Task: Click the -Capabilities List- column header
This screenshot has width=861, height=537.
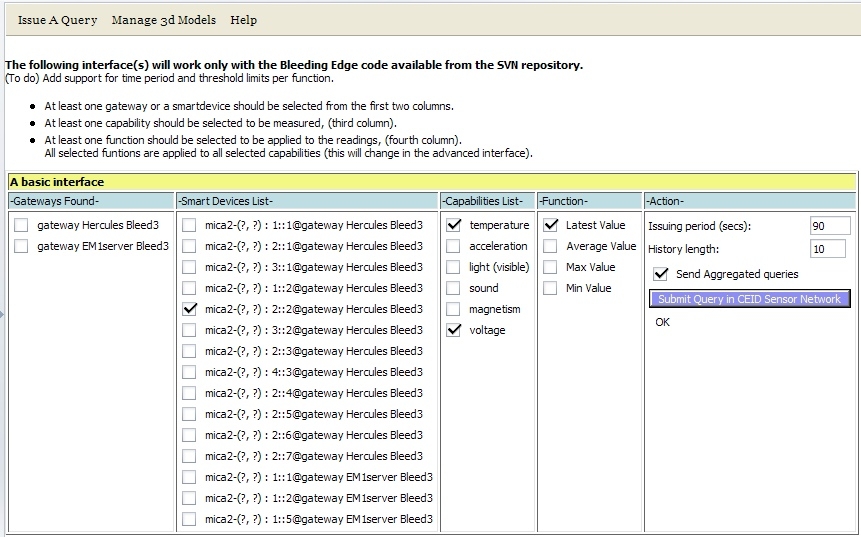Action: [487, 201]
